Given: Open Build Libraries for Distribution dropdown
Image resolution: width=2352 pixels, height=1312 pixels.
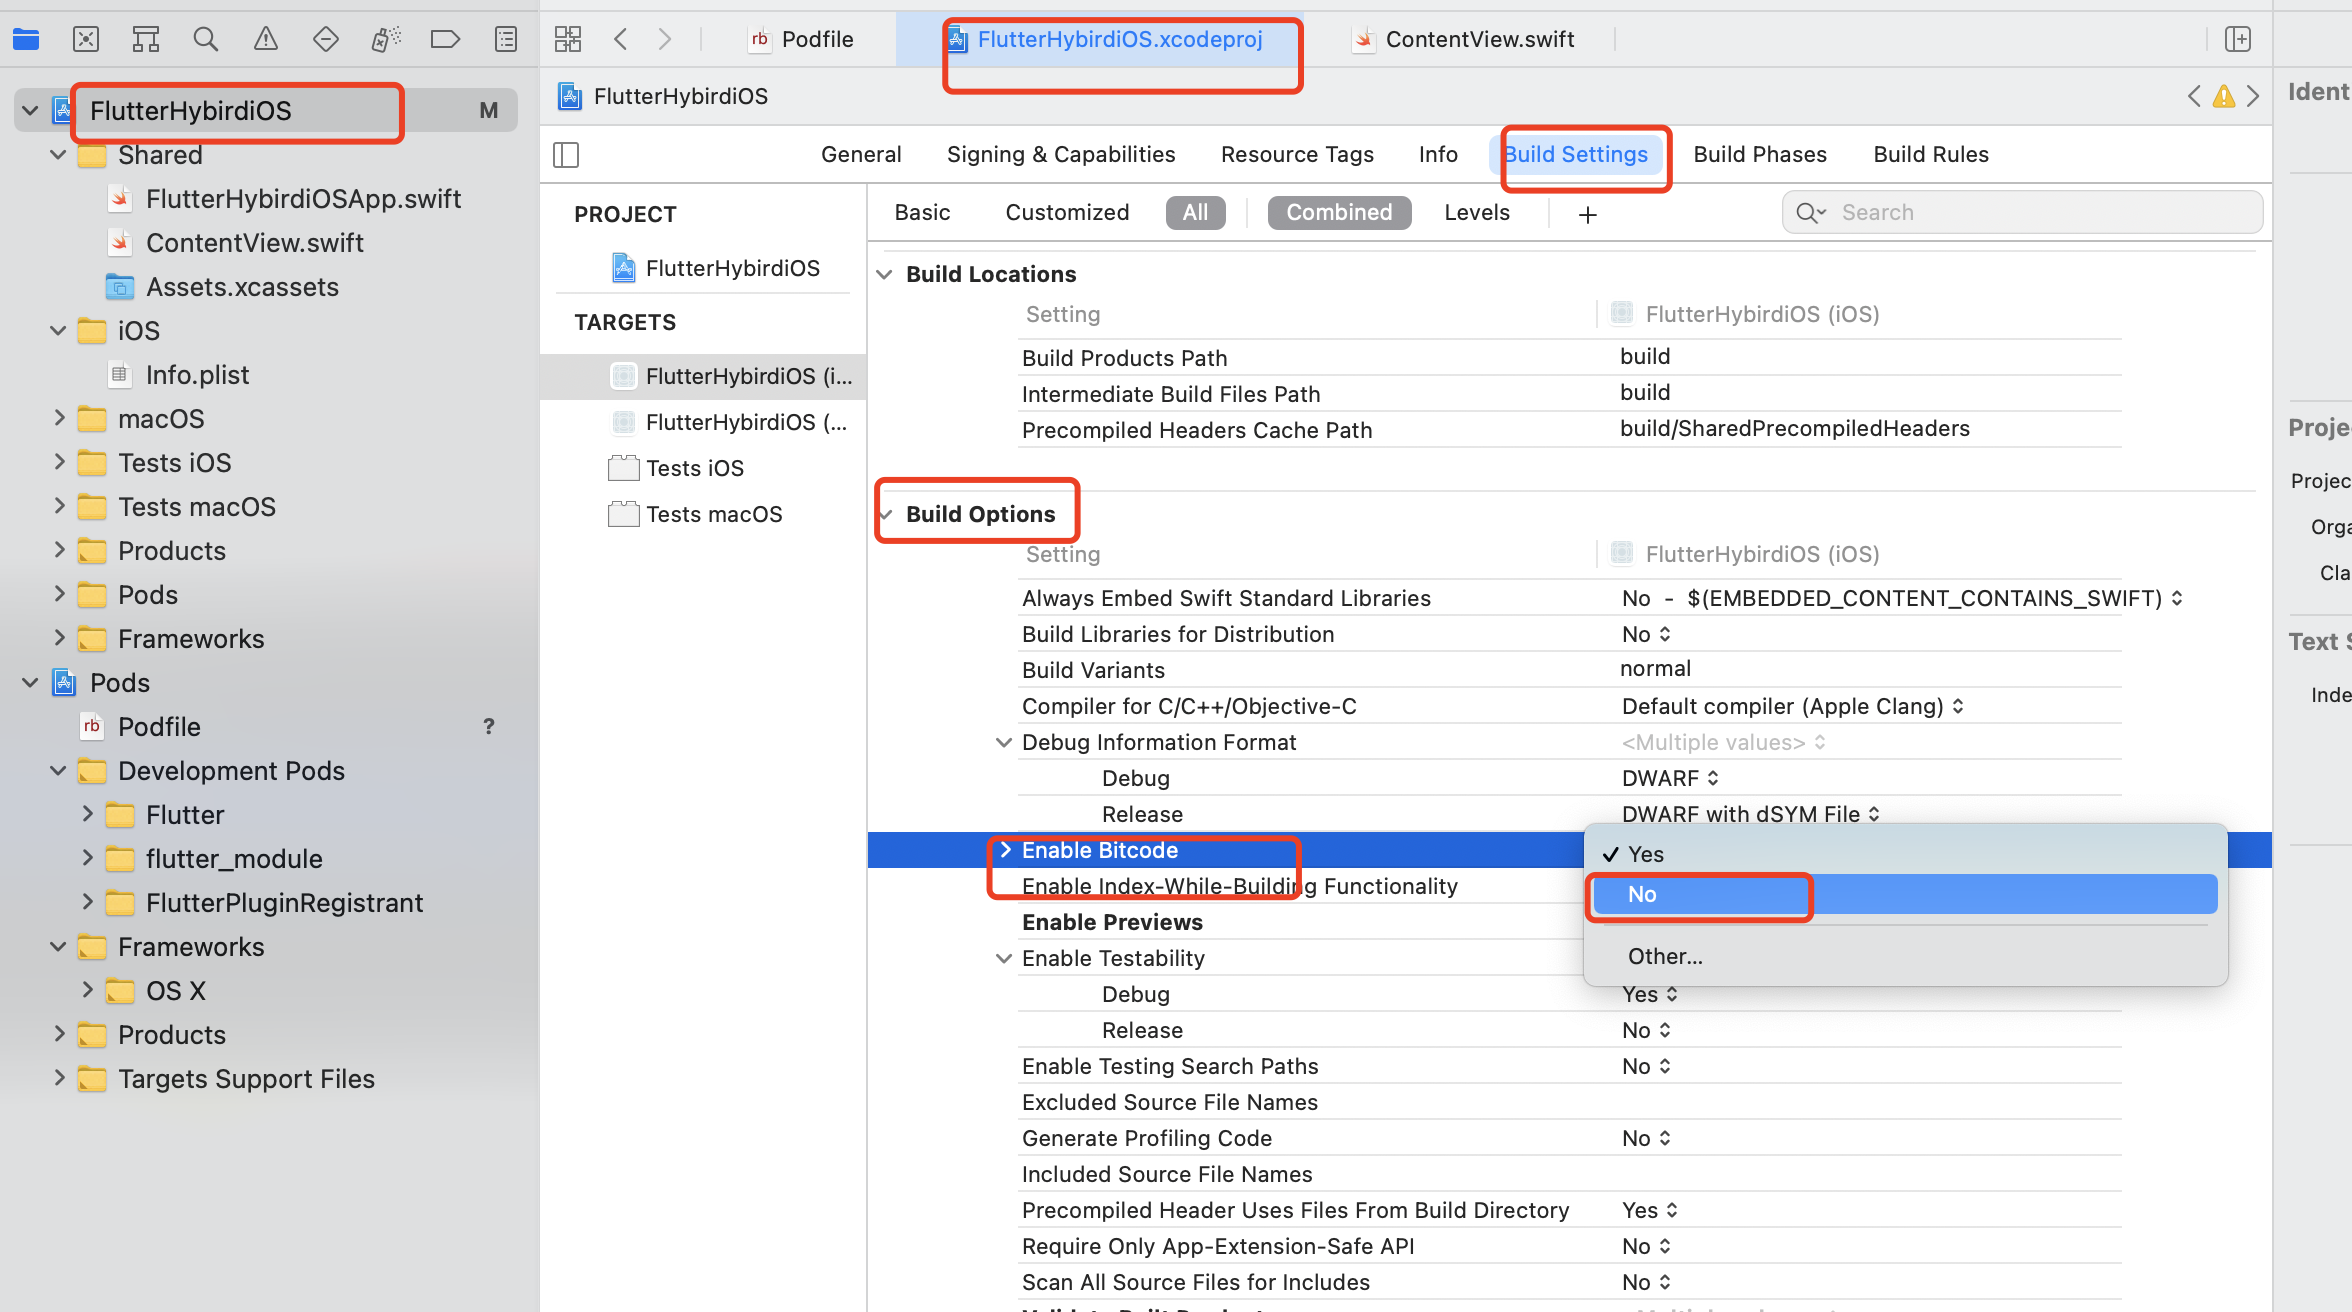Looking at the screenshot, I should click(1646, 634).
